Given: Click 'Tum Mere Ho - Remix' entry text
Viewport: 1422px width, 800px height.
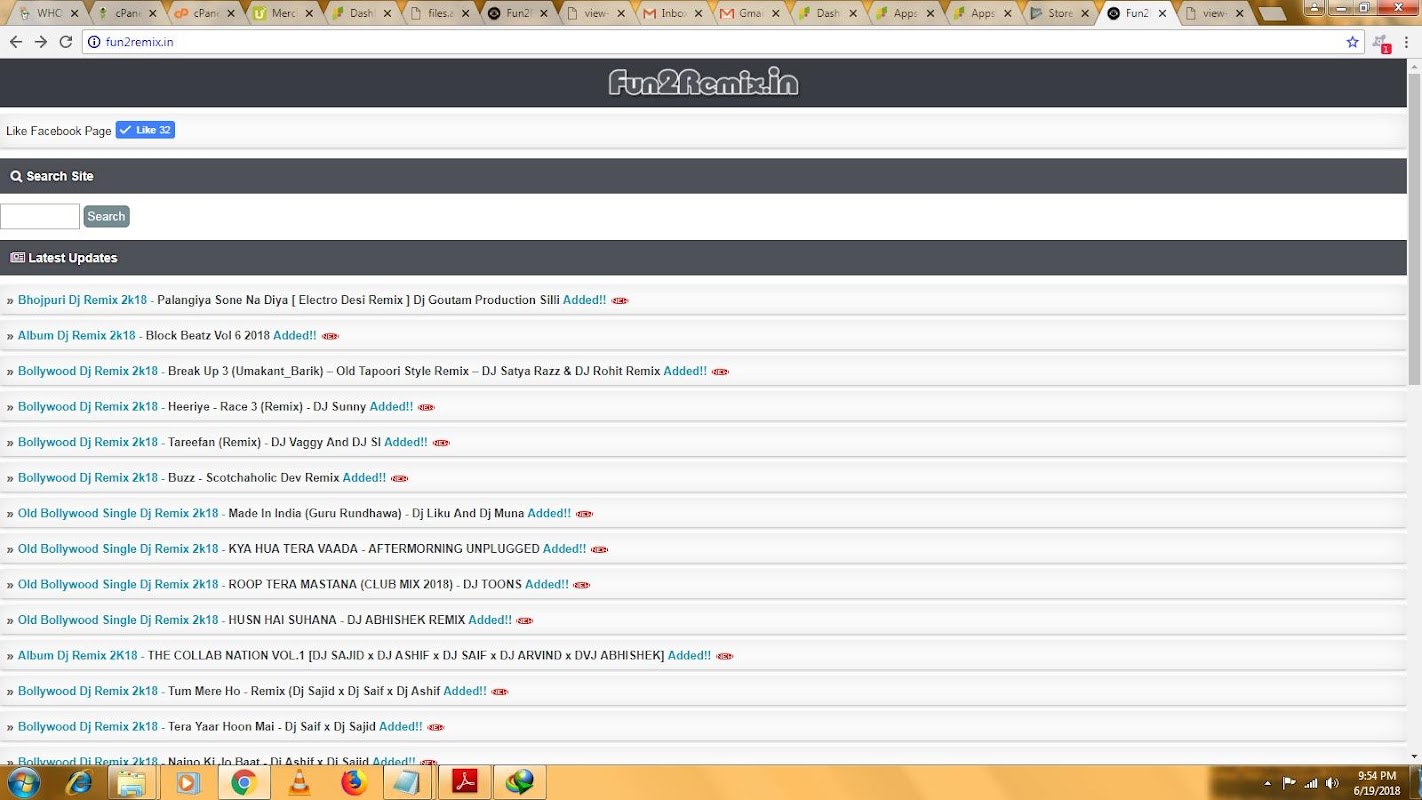Looking at the screenshot, I should [304, 691].
